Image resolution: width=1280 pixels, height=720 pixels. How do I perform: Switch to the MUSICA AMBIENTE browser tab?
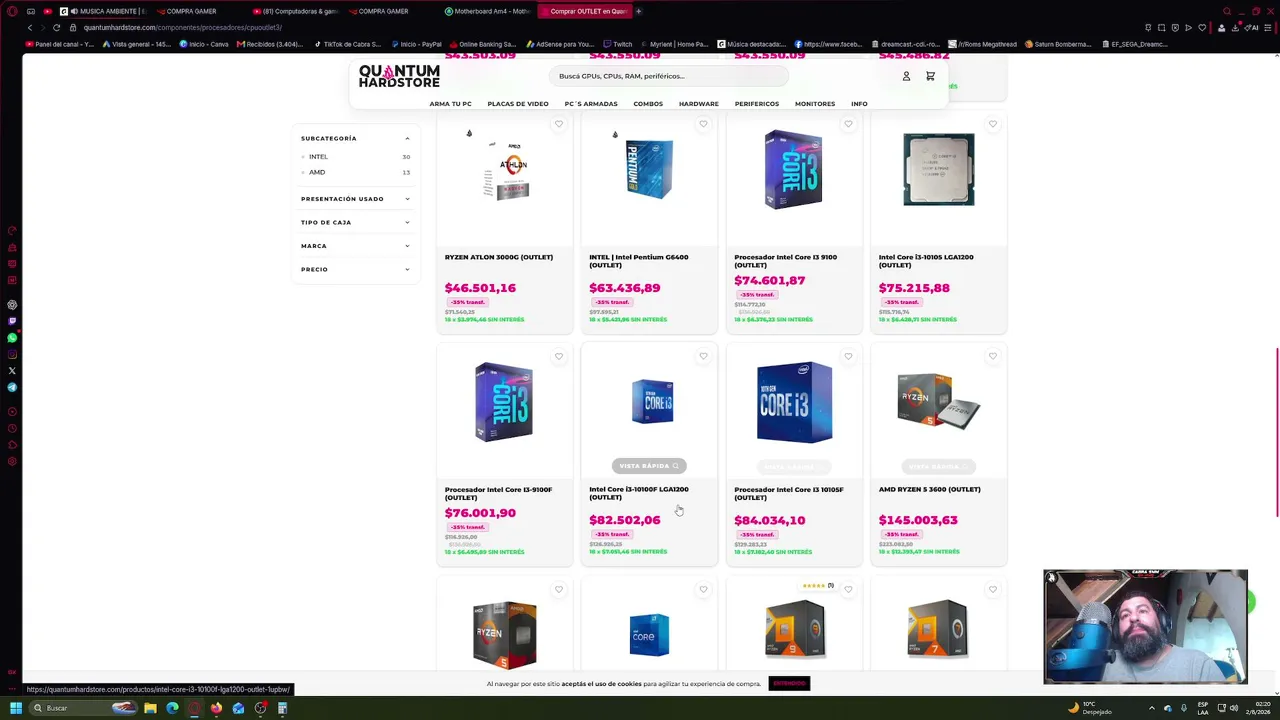102,11
